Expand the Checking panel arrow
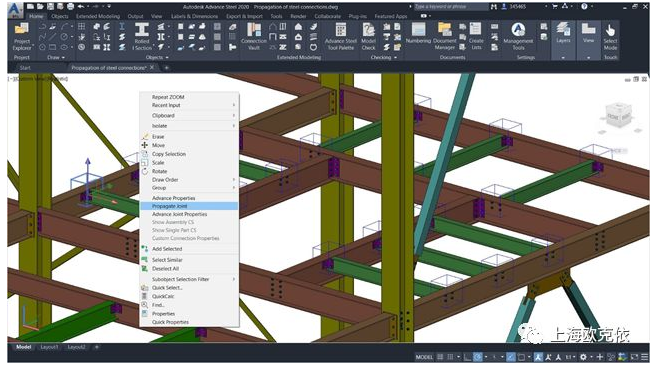 (x=396, y=57)
